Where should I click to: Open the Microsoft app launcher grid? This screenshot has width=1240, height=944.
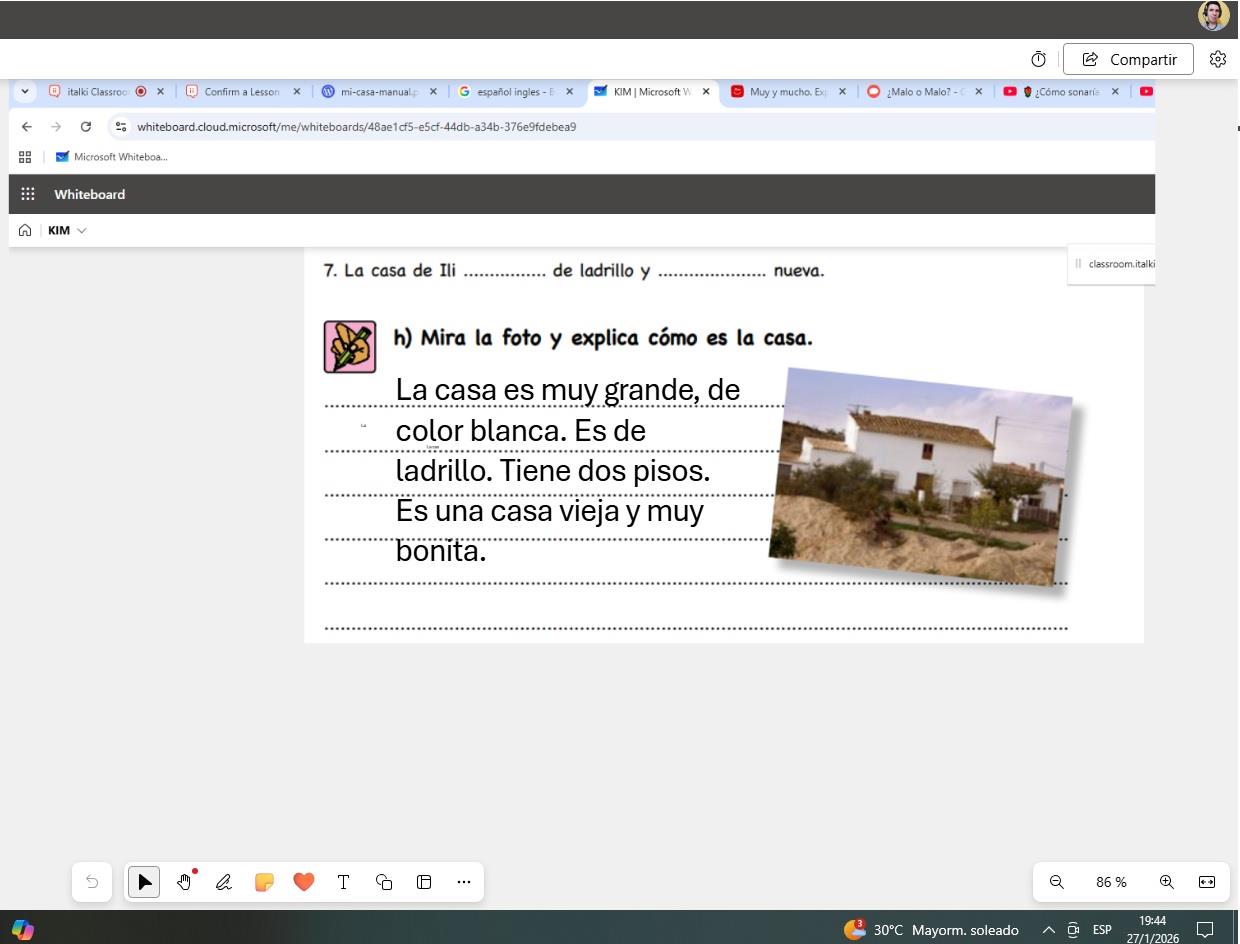(28, 194)
